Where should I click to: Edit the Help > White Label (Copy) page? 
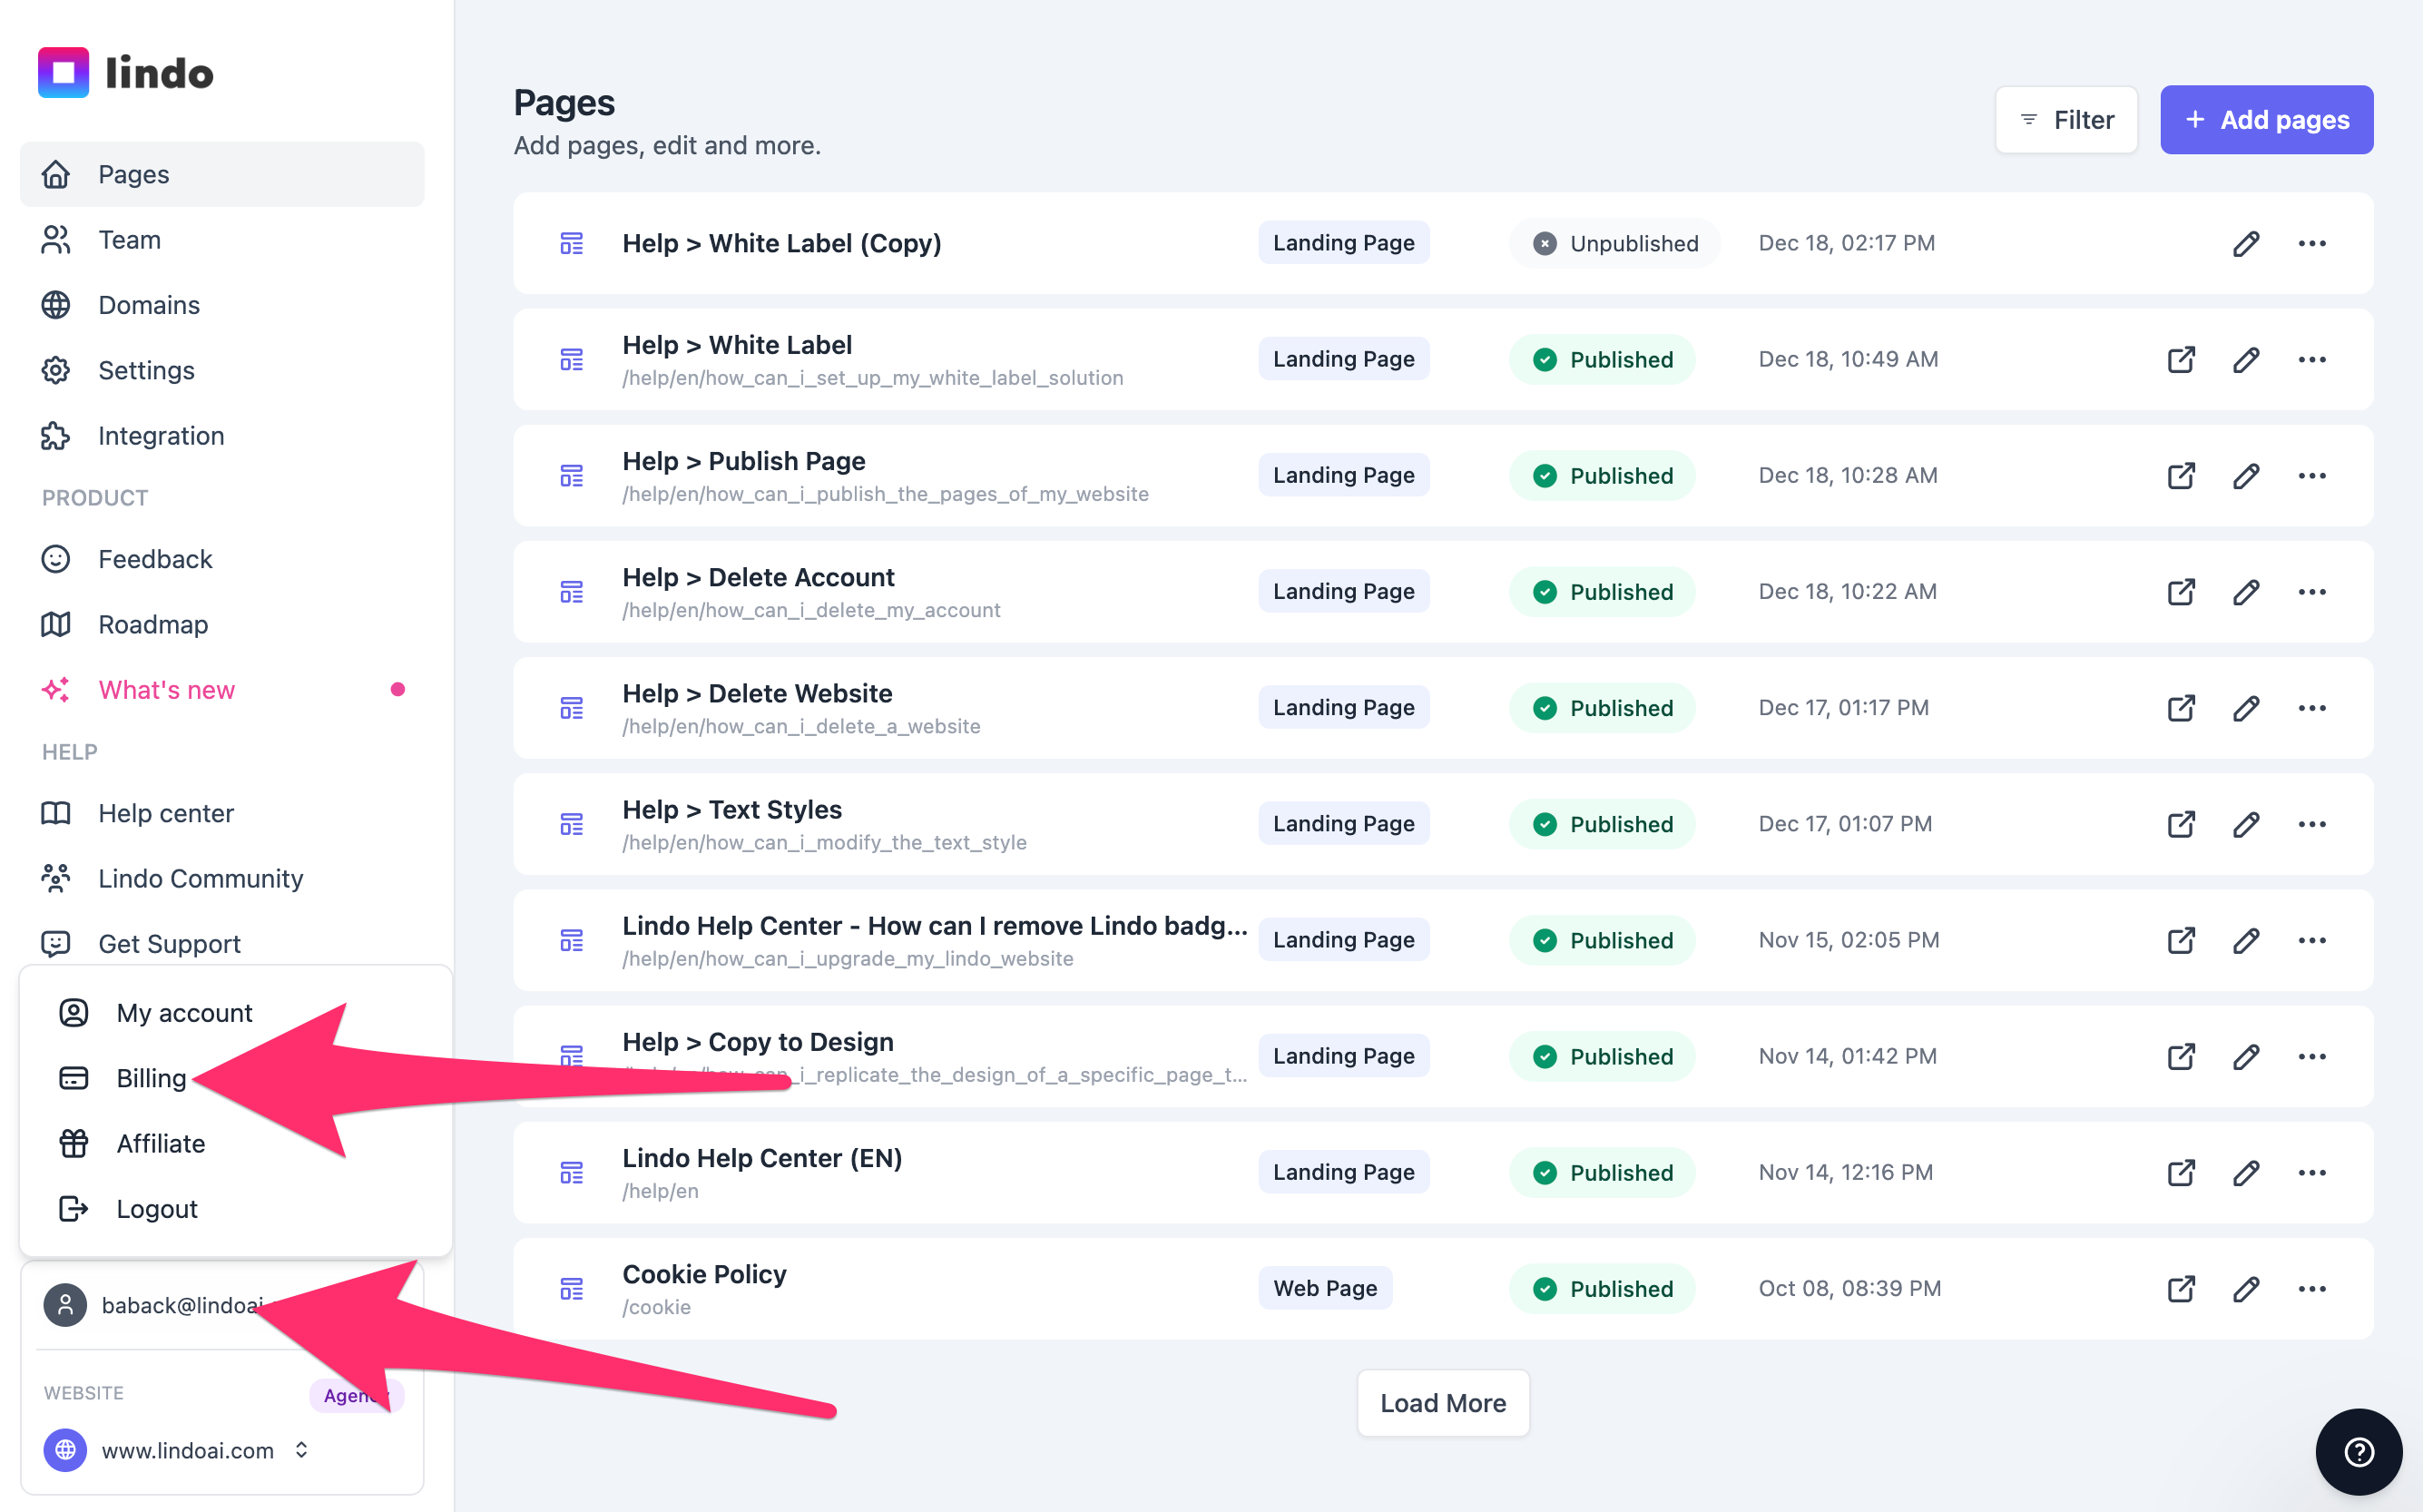(2246, 243)
